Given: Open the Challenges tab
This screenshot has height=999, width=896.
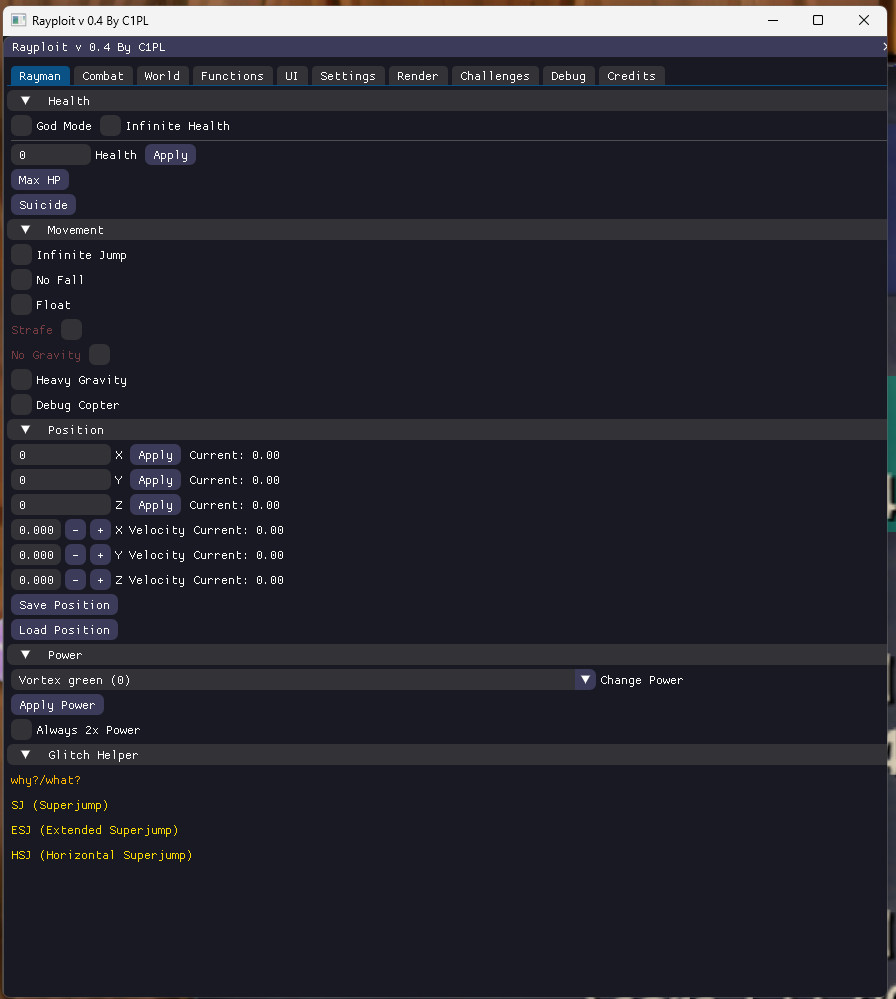Looking at the screenshot, I should click(x=495, y=75).
